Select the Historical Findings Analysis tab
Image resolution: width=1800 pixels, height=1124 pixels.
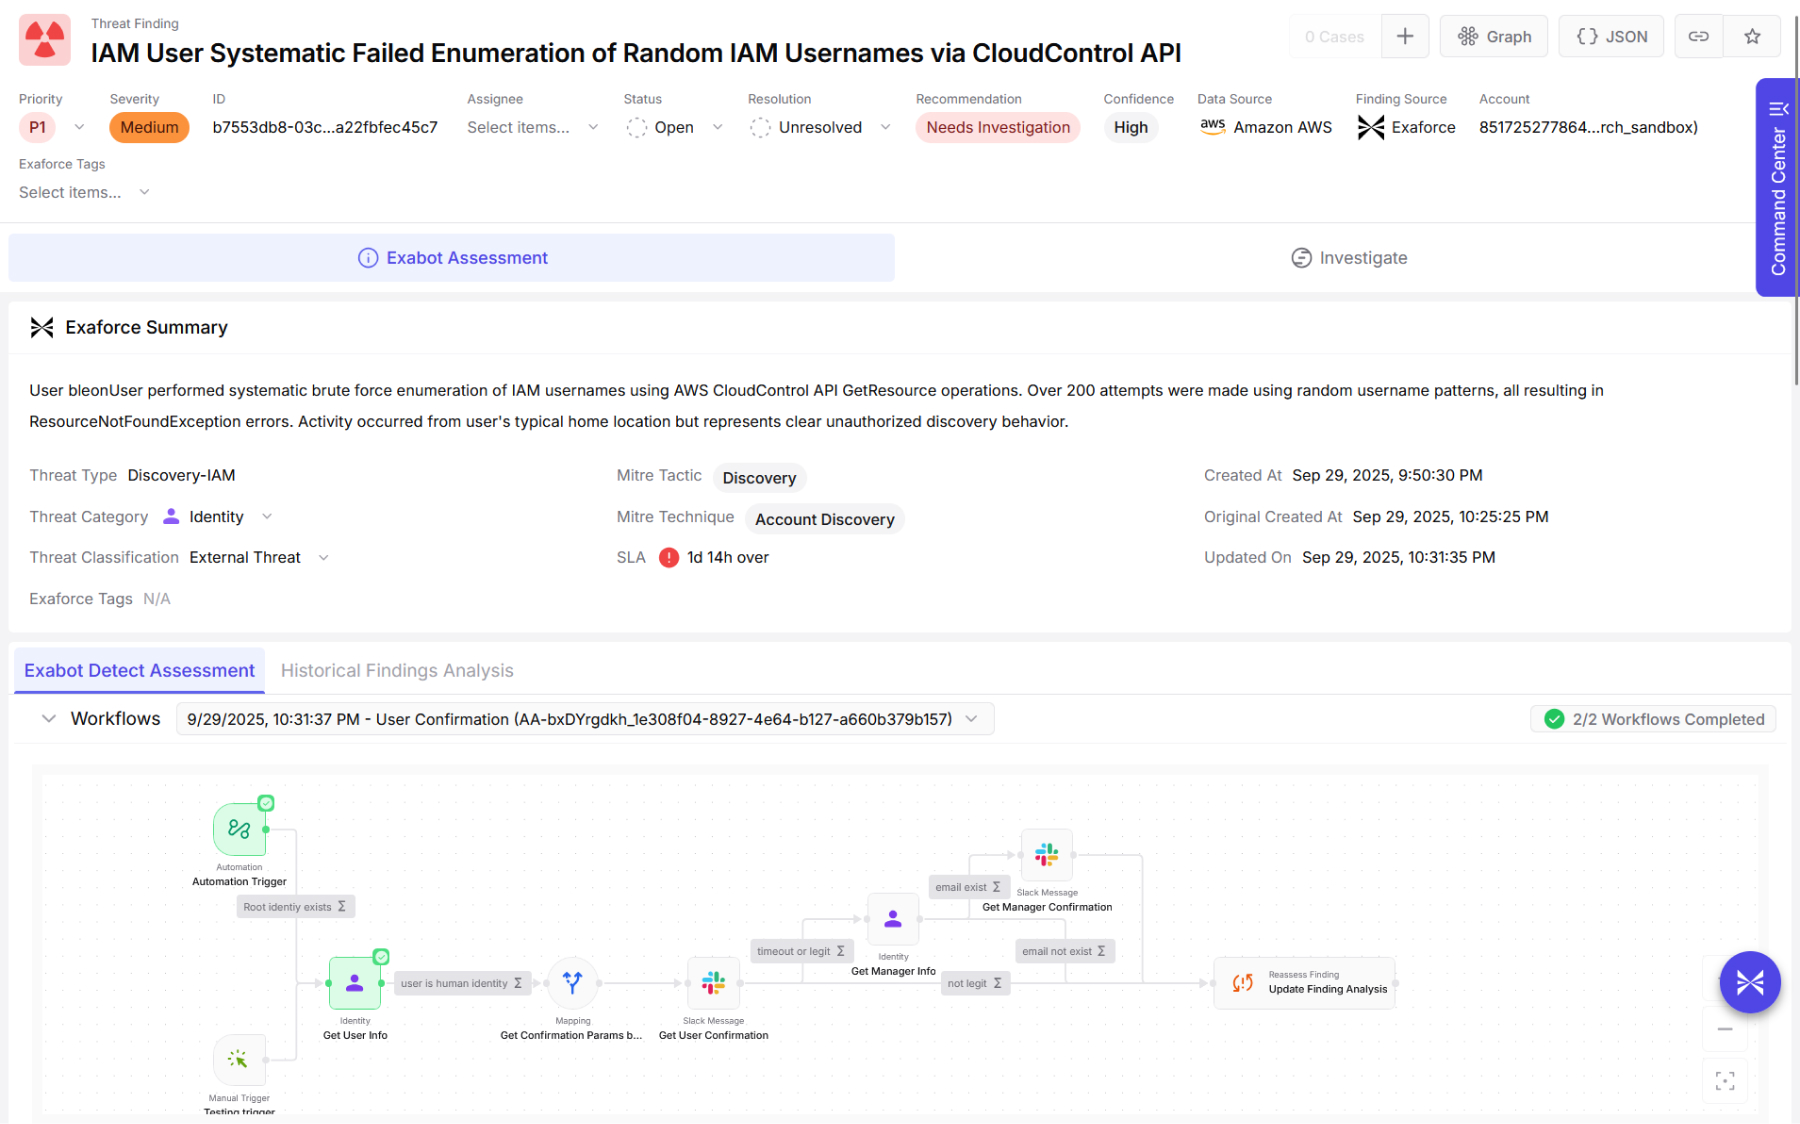pos(397,671)
